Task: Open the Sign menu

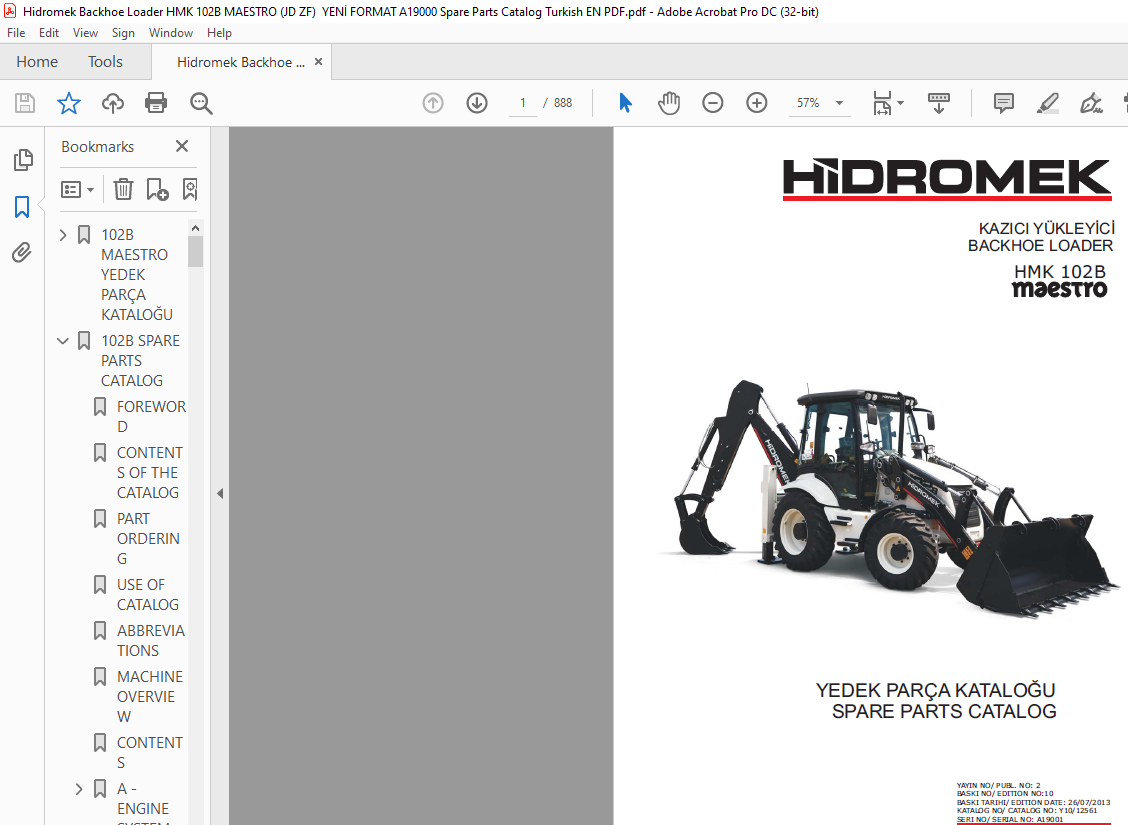Action: coord(123,33)
